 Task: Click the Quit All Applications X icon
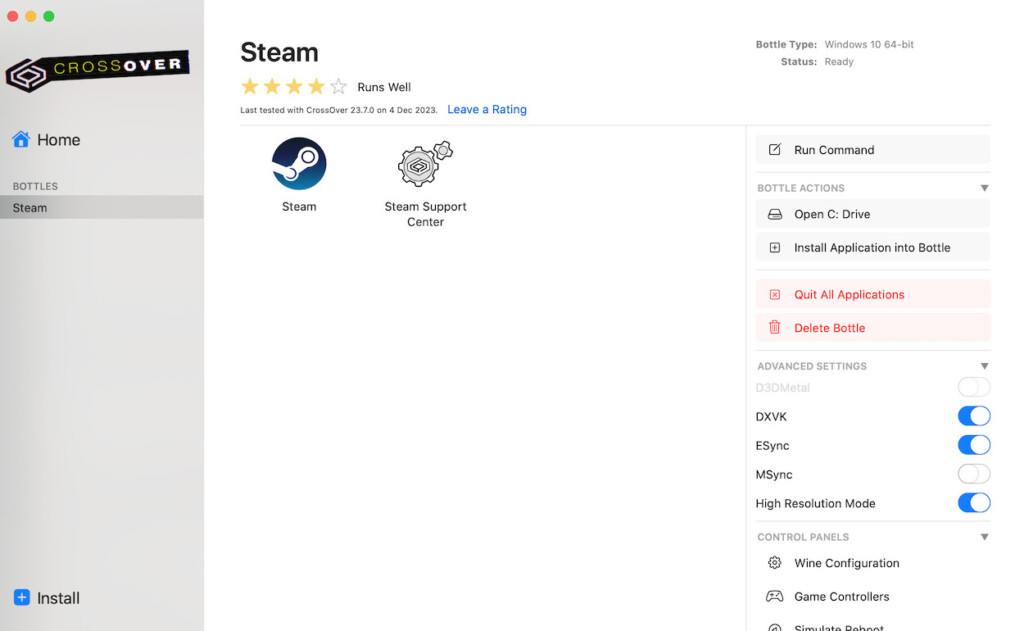[x=775, y=295]
